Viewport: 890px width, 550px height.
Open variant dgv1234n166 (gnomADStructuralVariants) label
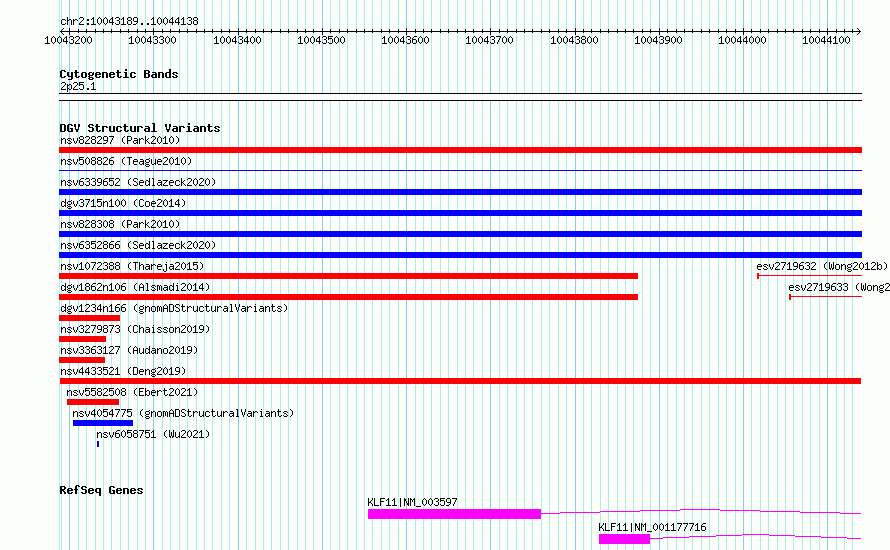coord(174,308)
